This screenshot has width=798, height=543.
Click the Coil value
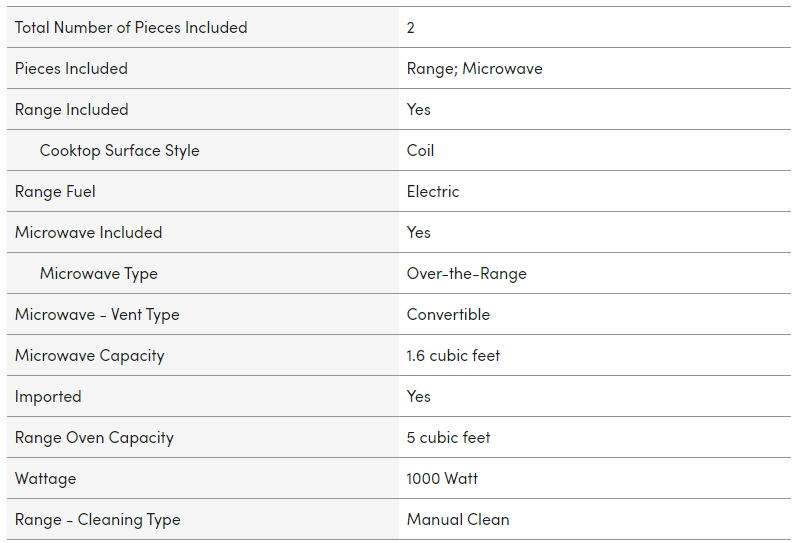coord(420,151)
